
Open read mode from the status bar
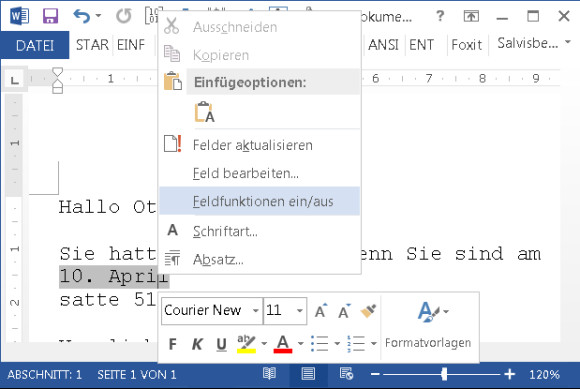click(x=269, y=374)
